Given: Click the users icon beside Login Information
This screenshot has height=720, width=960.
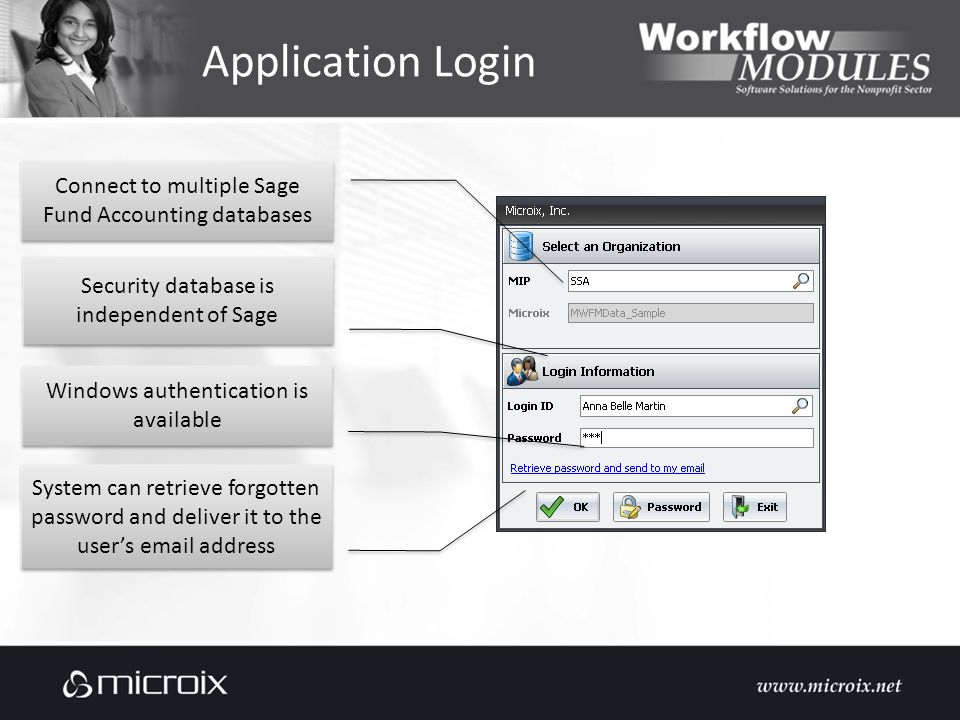Looking at the screenshot, I should pos(522,371).
